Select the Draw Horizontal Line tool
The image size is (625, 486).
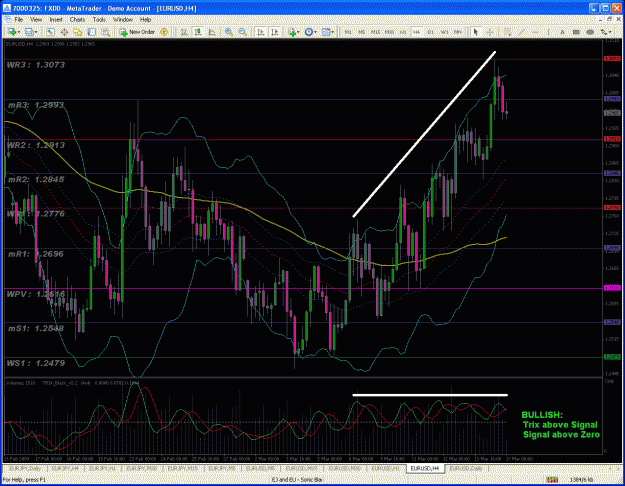pos(535,32)
